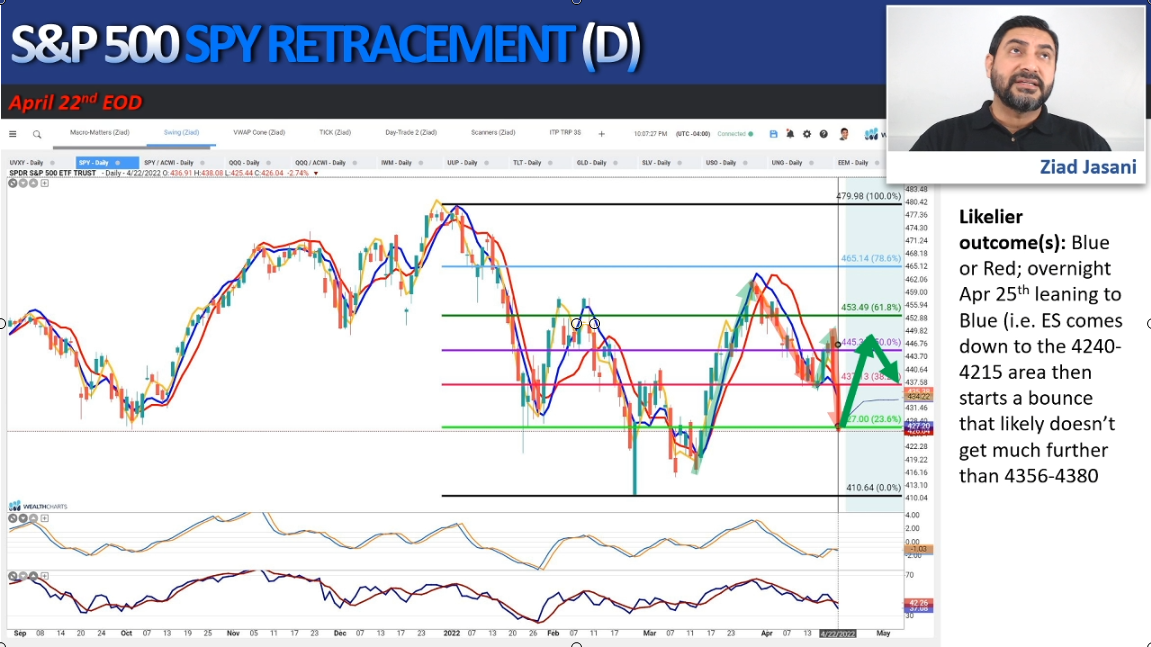Save the layout with the blue disk icon
1151x647 pixels.
(x=773, y=134)
